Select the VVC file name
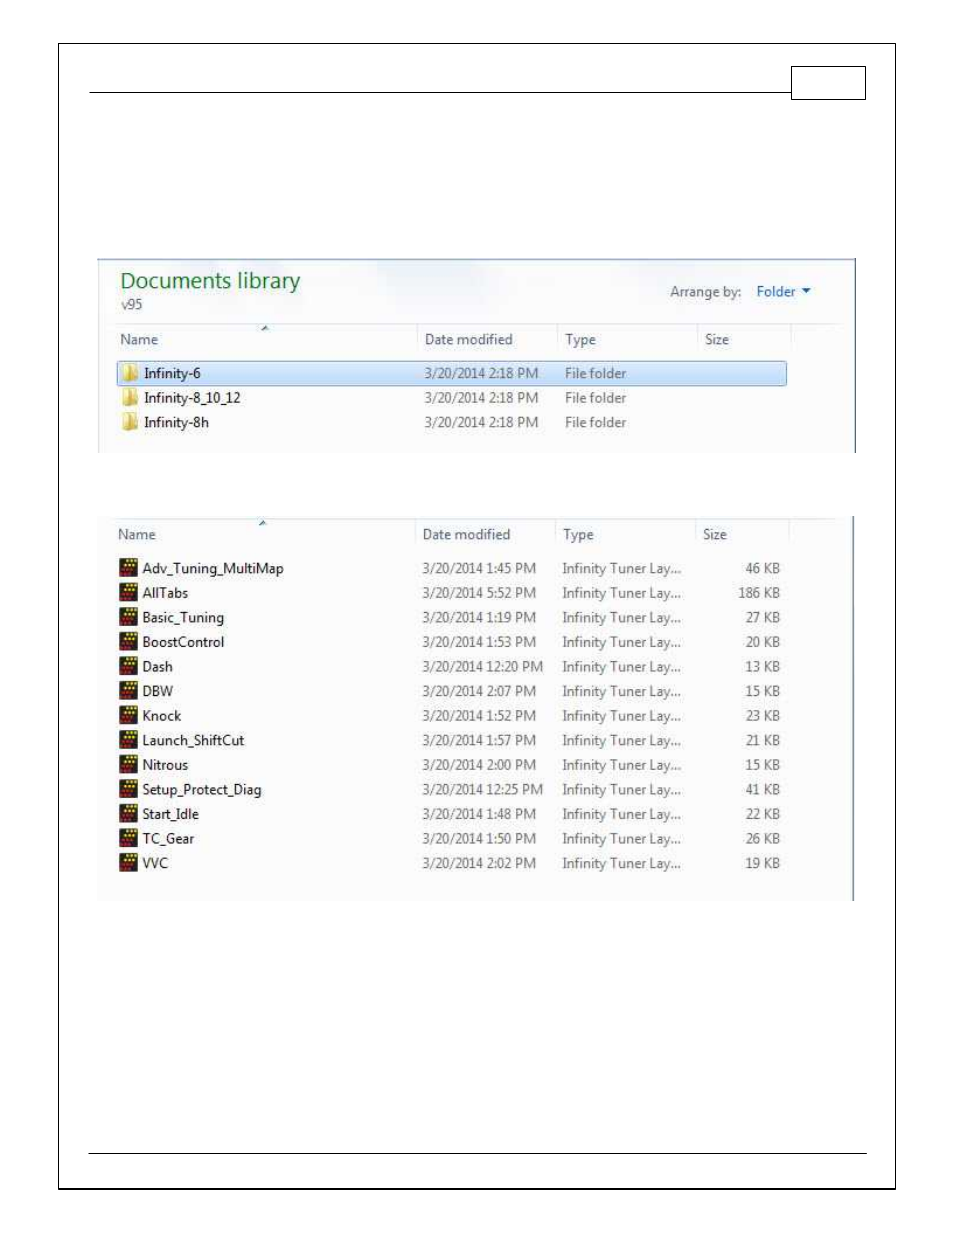 155,863
